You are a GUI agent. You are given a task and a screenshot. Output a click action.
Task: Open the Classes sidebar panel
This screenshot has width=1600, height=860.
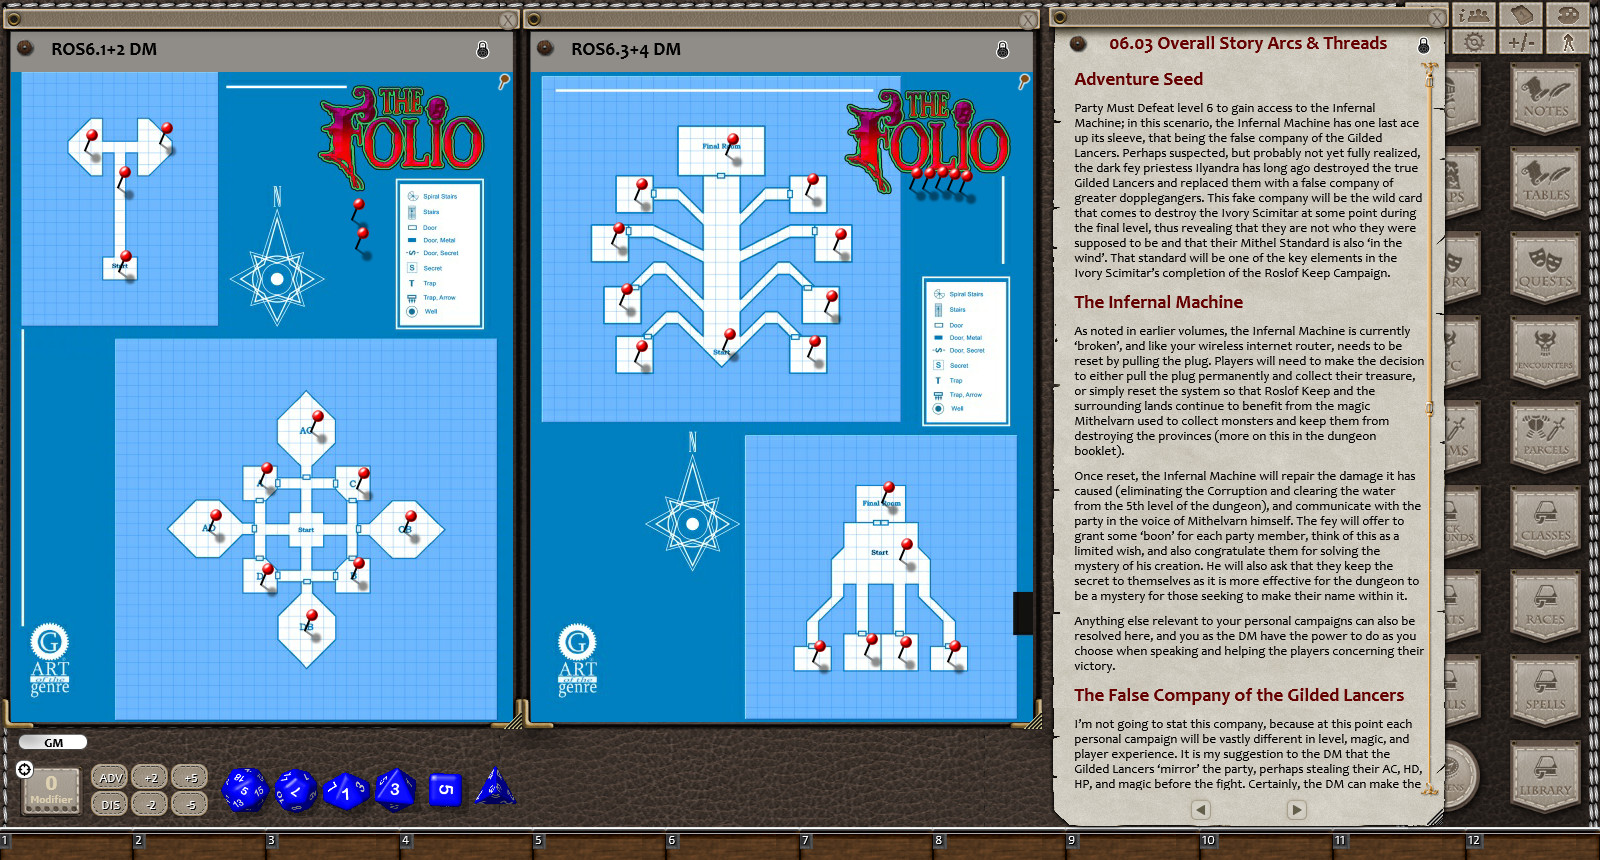pos(1545,522)
